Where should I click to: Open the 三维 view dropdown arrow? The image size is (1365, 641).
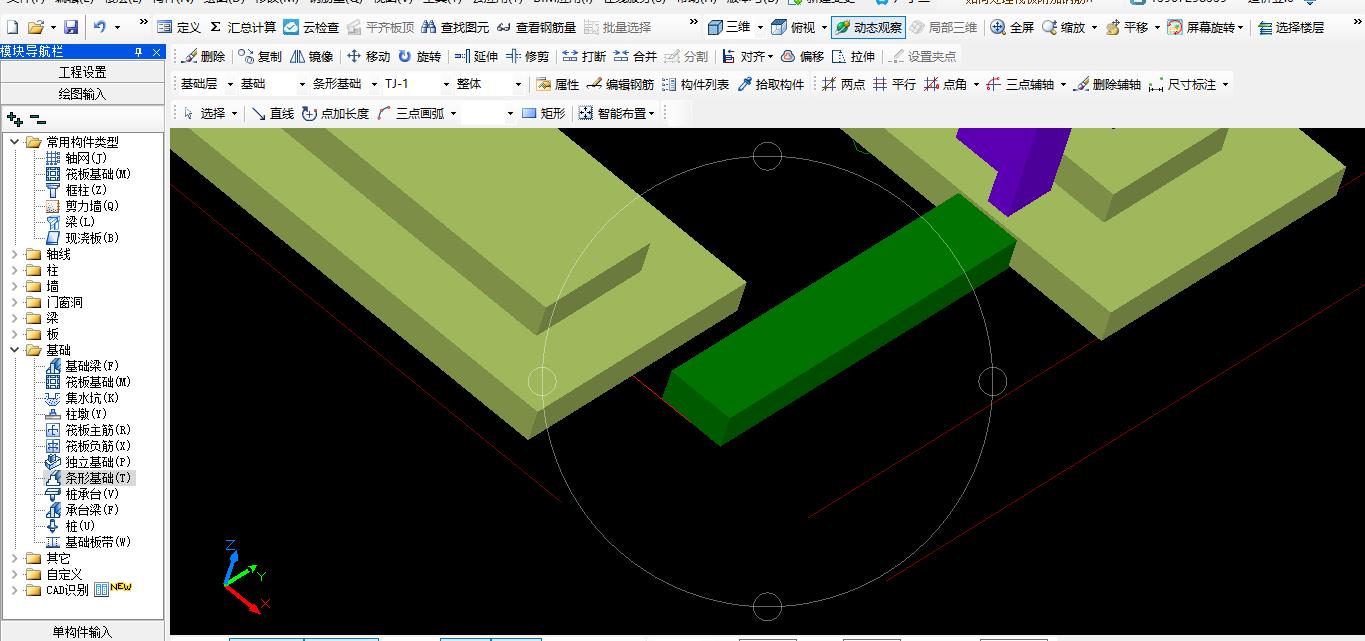(x=760, y=27)
